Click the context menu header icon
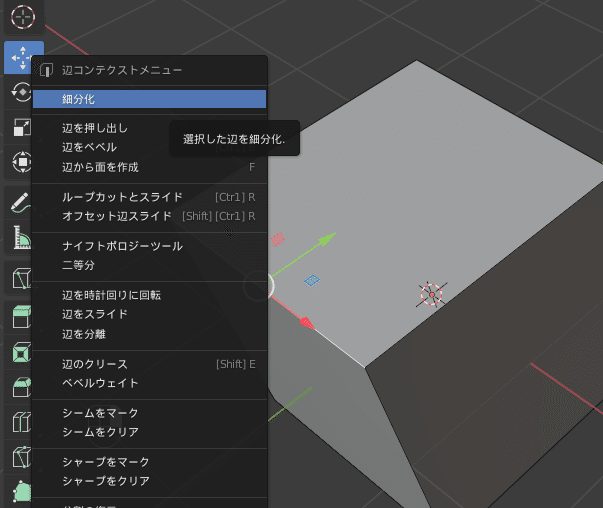The height and width of the screenshot is (508, 603). 46,70
